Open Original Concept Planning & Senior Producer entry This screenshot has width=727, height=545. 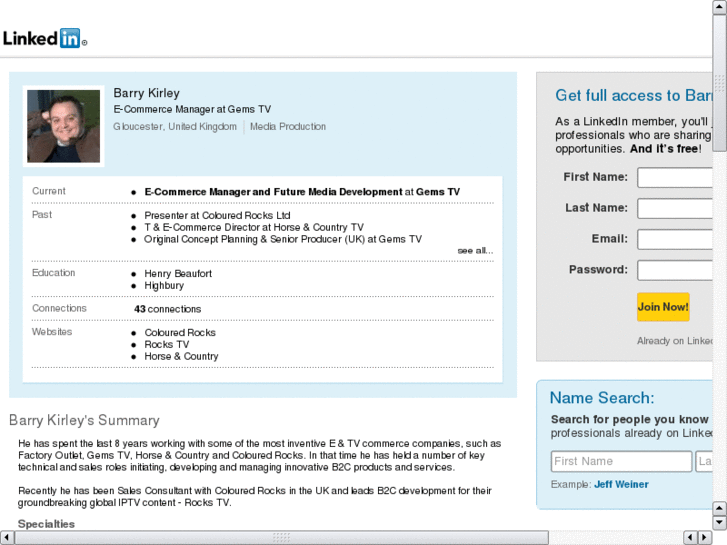click(283, 239)
